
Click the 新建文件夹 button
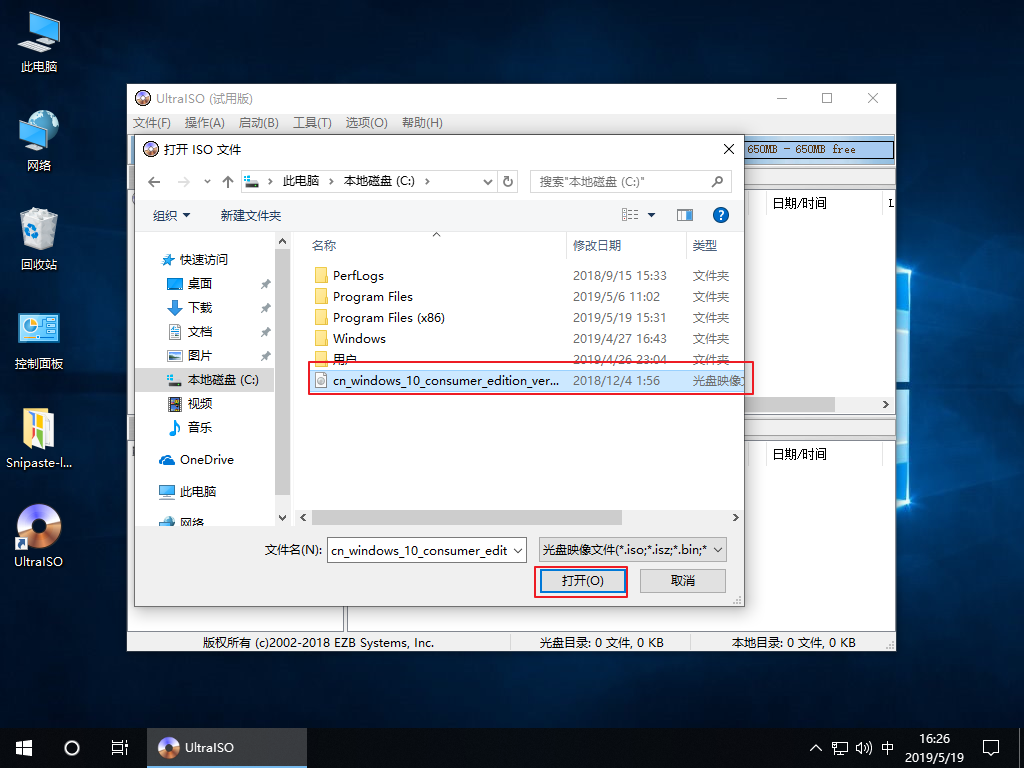[x=253, y=215]
